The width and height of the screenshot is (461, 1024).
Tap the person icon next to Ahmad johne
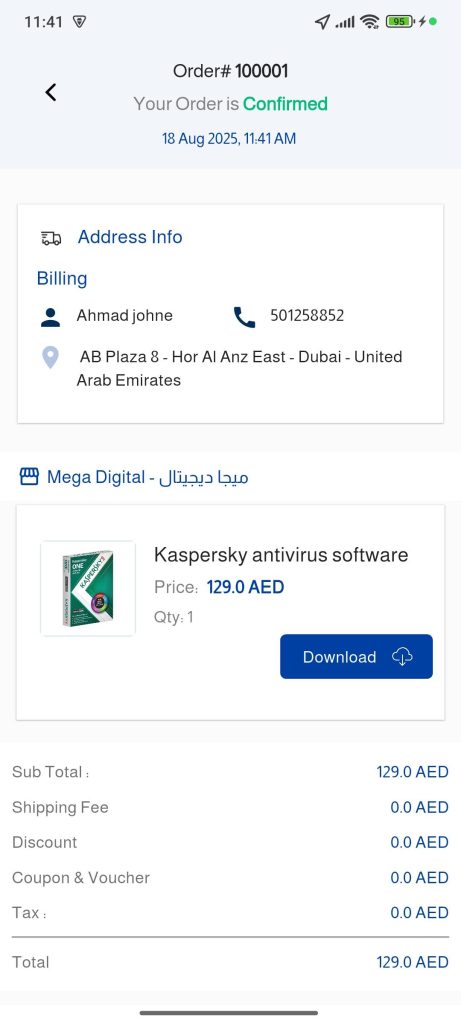tap(50, 317)
